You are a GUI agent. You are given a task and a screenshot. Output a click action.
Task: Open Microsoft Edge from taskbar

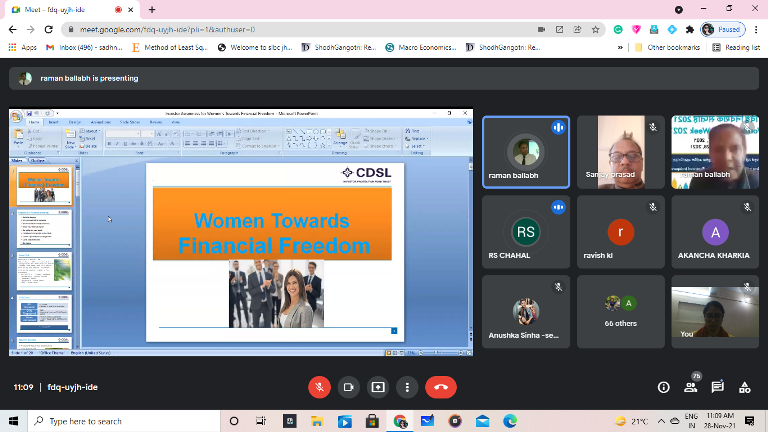[510, 421]
